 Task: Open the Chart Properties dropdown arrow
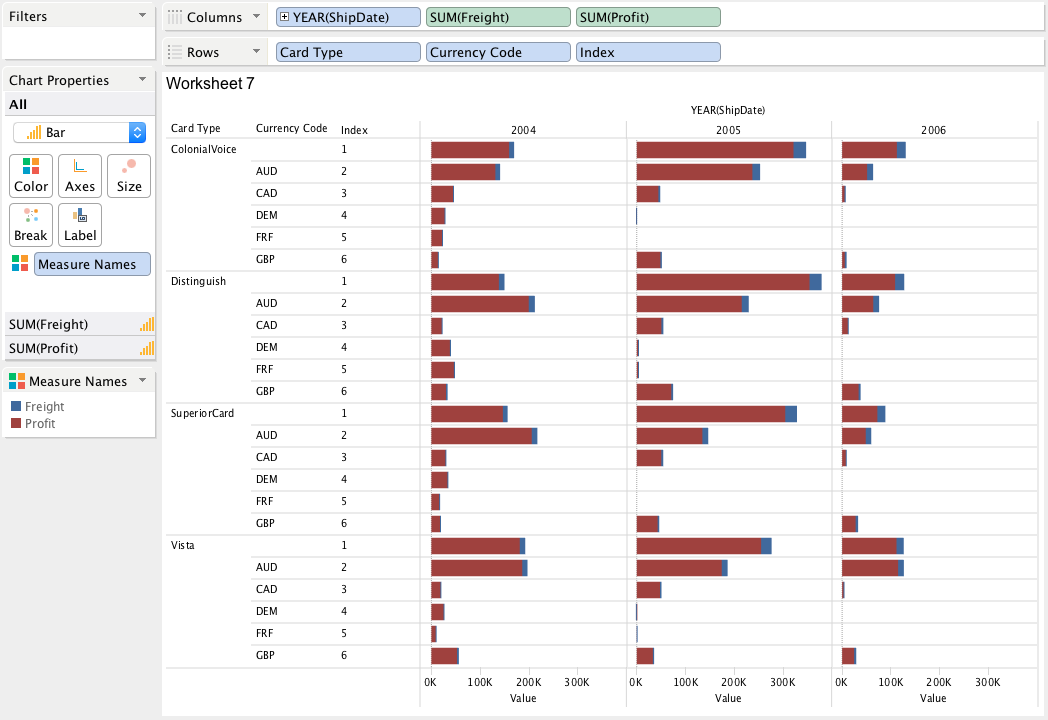[142, 80]
